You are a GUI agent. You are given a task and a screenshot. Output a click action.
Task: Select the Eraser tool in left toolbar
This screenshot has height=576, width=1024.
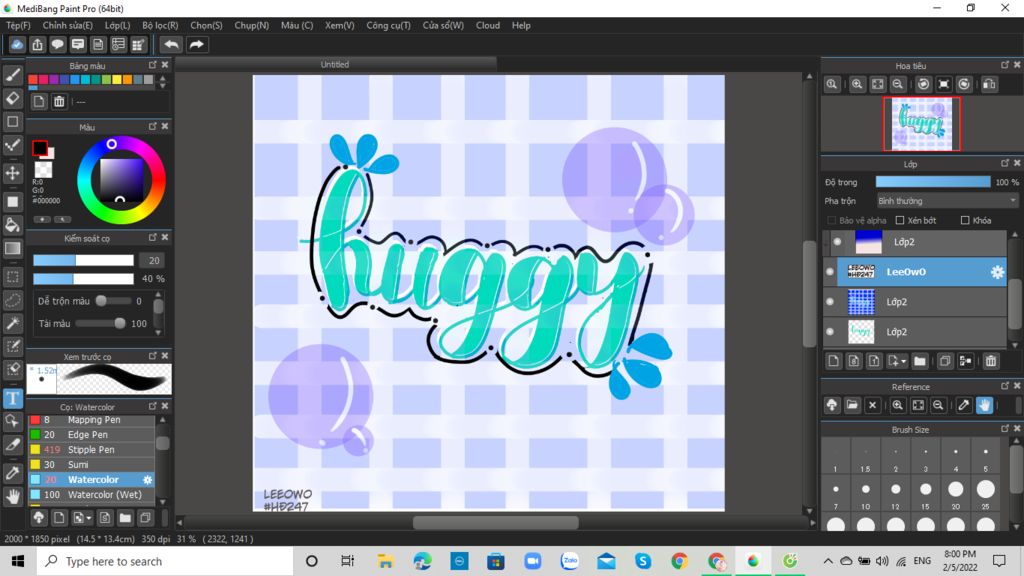tap(12, 98)
